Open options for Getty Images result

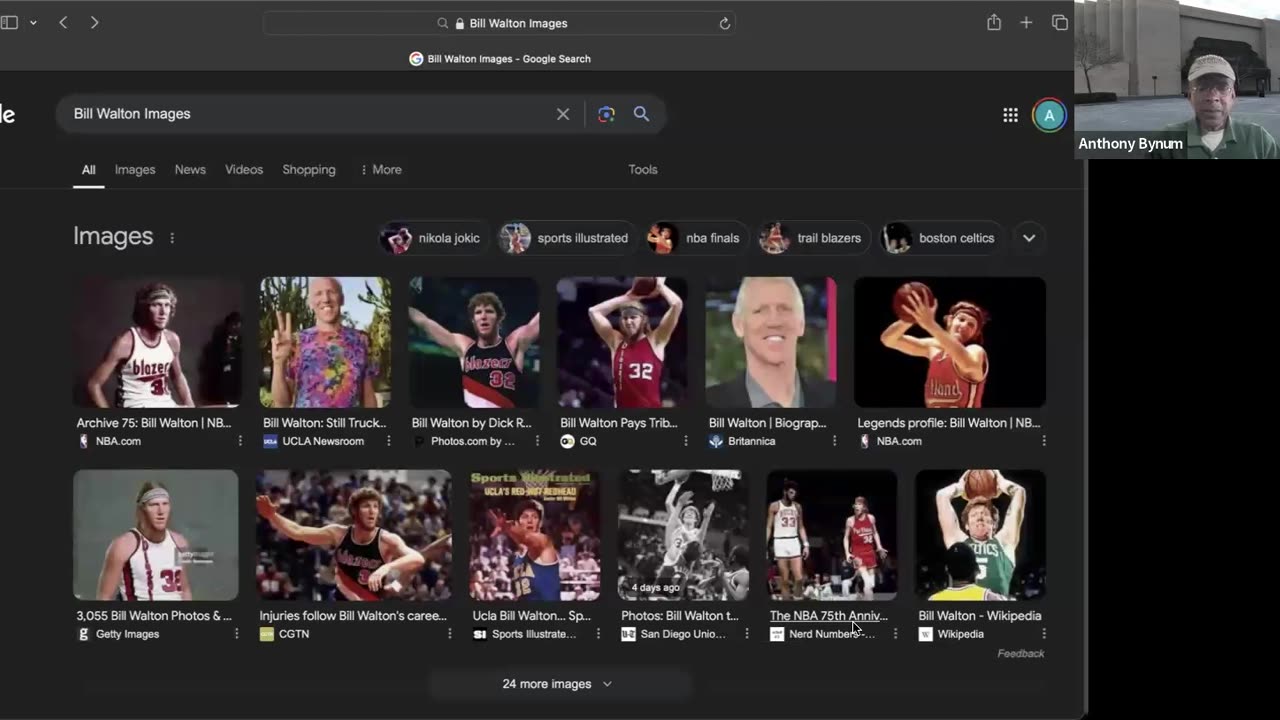[237, 634]
